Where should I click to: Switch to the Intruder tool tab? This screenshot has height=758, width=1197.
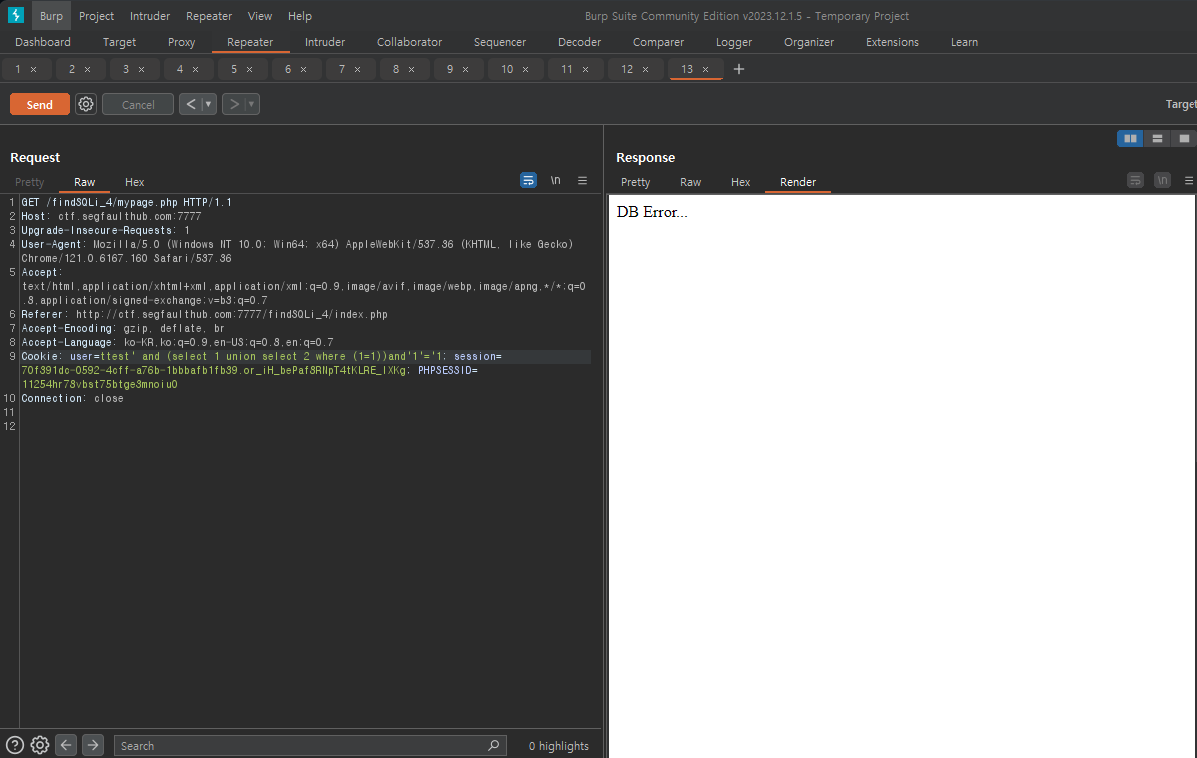tap(325, 42)
